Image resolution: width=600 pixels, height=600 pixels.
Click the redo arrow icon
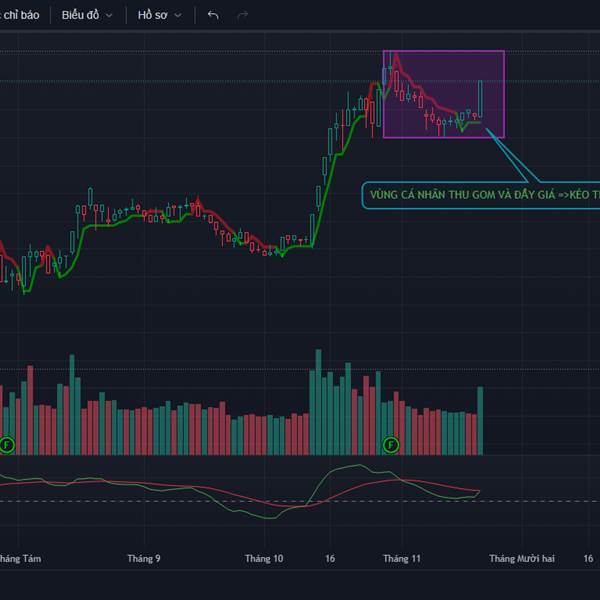[x=243, y=15]
